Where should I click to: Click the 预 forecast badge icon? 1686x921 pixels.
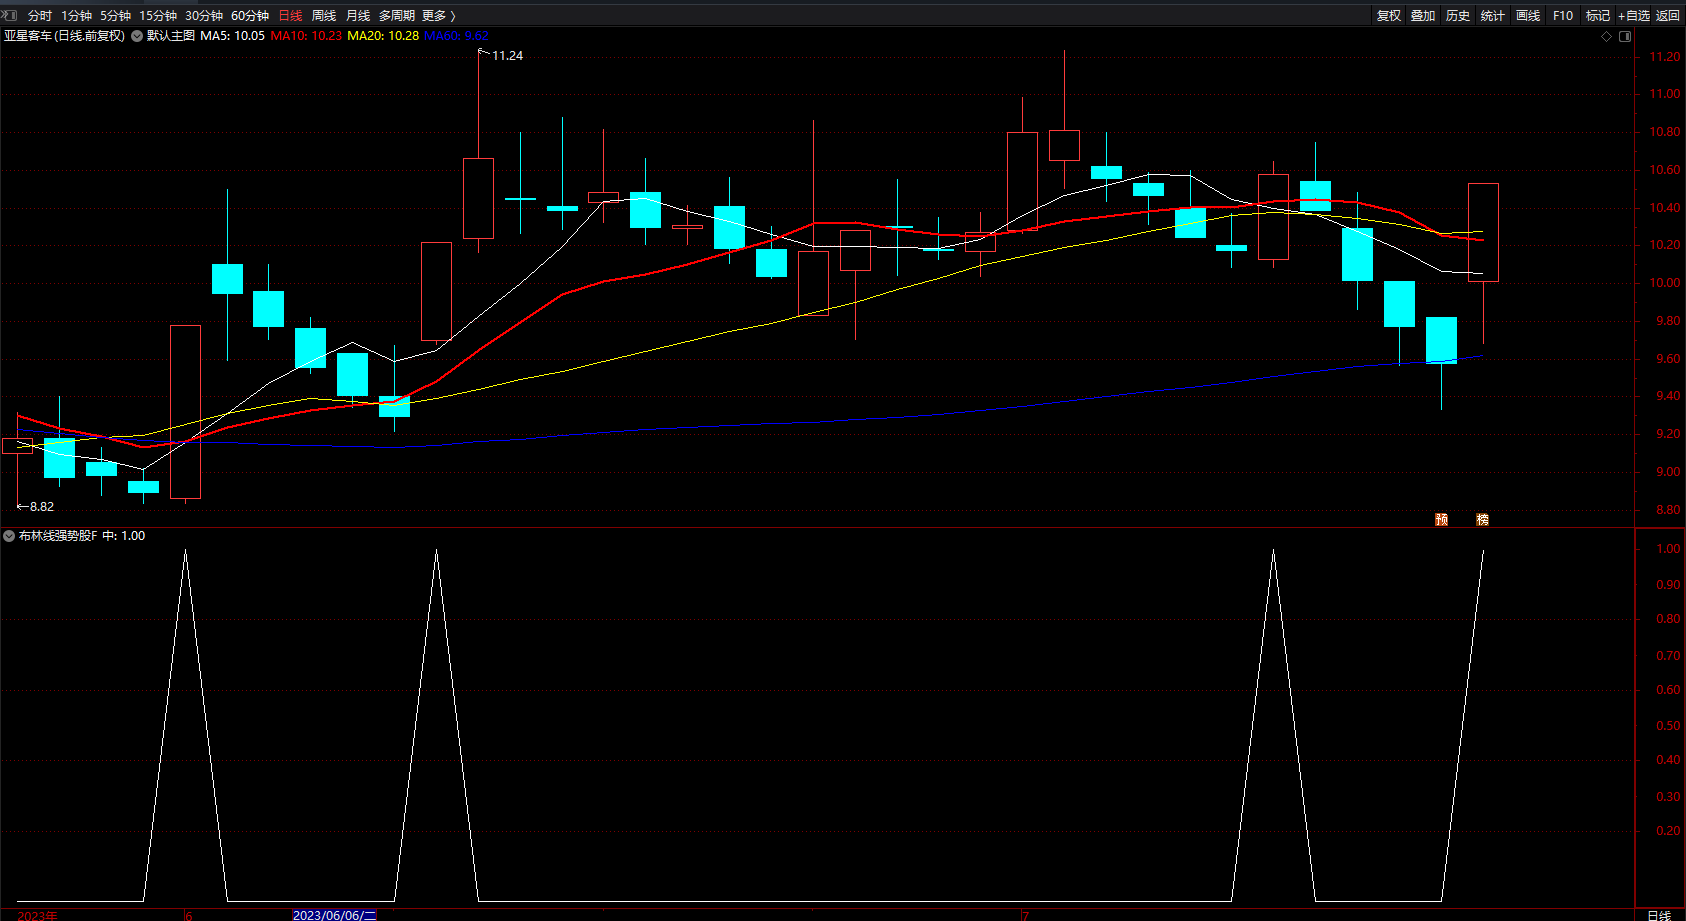pyautogui.click(x=1441, y=519)
